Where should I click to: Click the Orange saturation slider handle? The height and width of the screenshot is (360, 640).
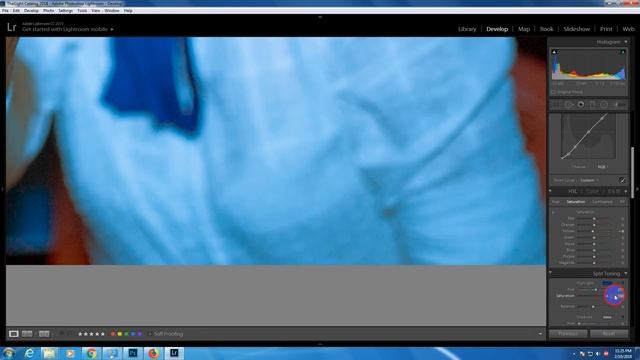[594, 225]
